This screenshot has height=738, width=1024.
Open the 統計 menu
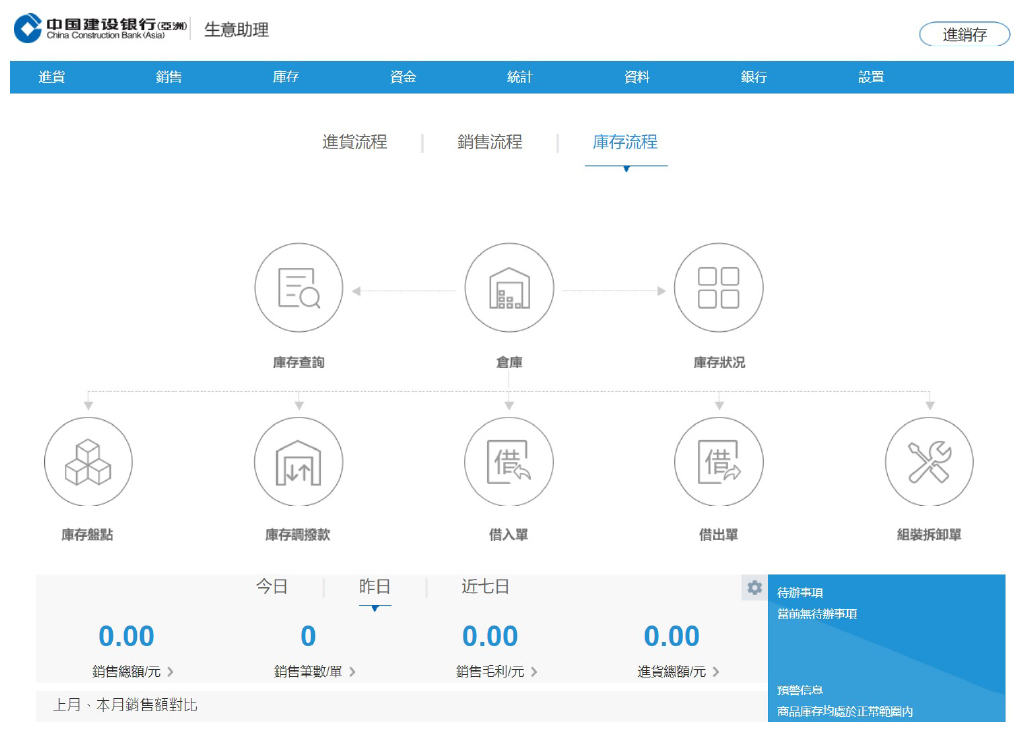[520, 77]
